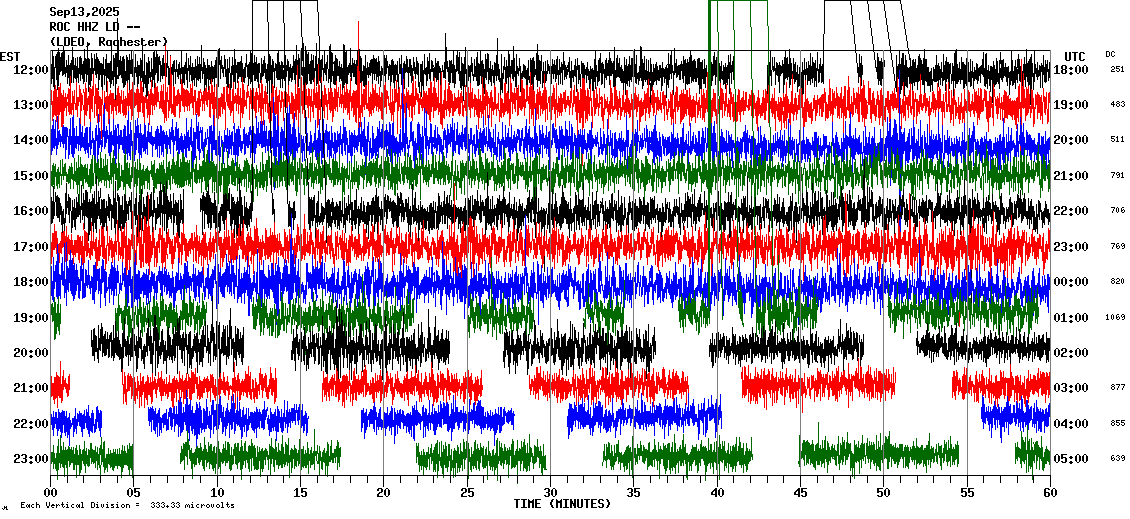
Task: Click the Sep13,2025 date header
Action: coord(83,12)
